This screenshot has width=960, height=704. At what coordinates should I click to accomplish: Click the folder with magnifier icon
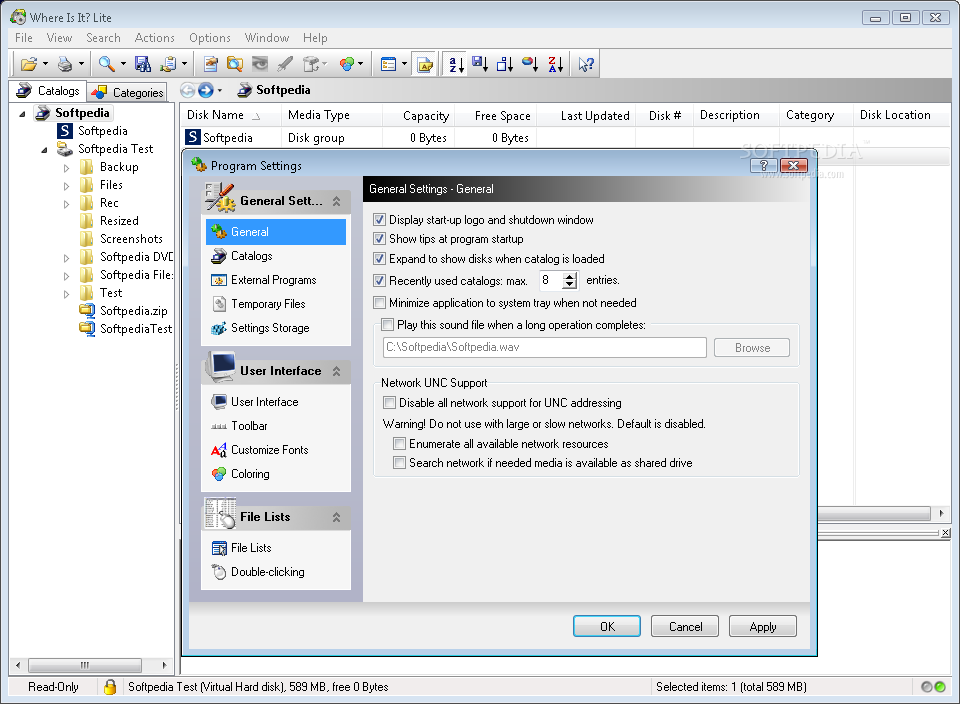pos(235,64)
